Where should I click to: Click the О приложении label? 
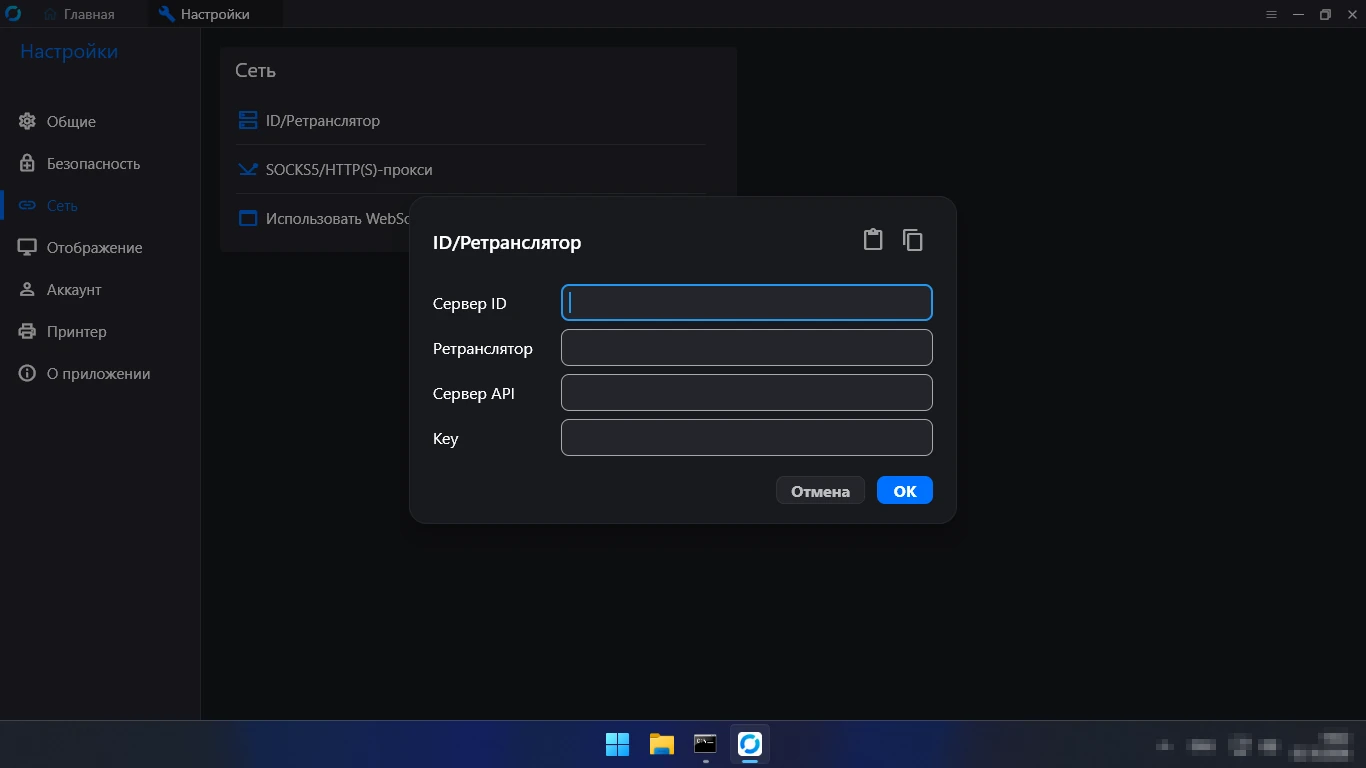99,373
